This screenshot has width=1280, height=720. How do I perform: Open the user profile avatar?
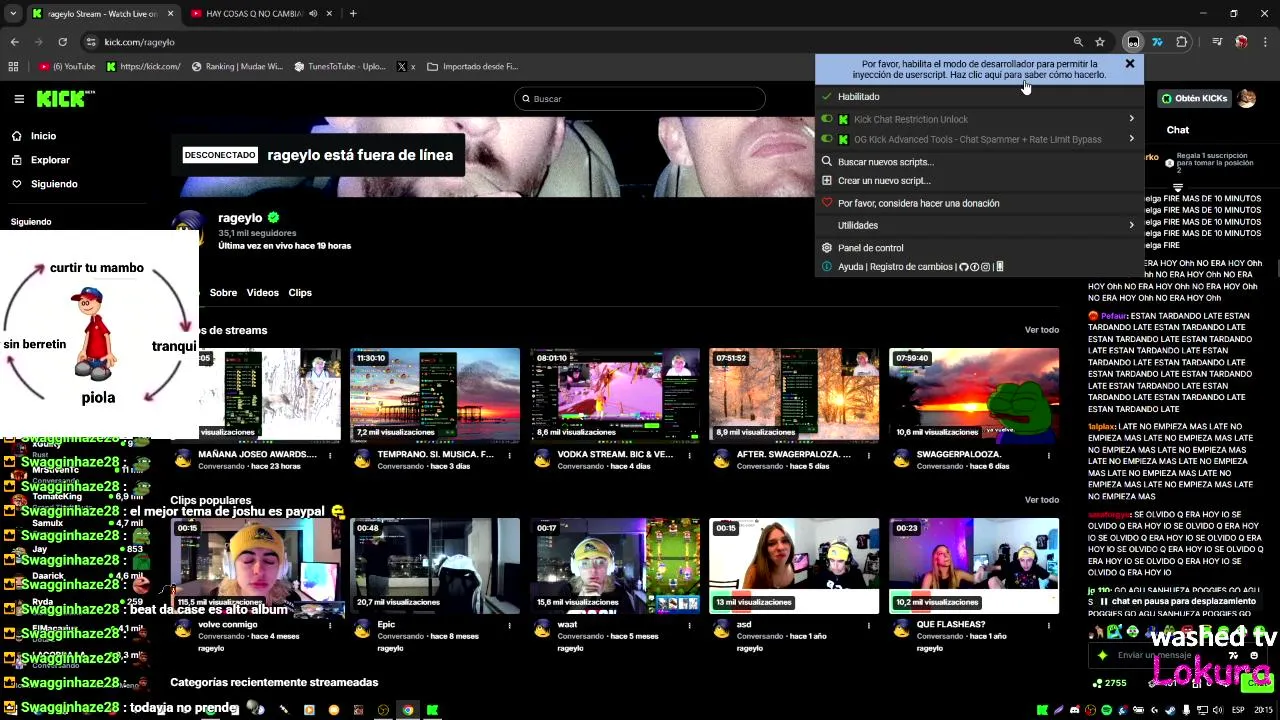1246,98
